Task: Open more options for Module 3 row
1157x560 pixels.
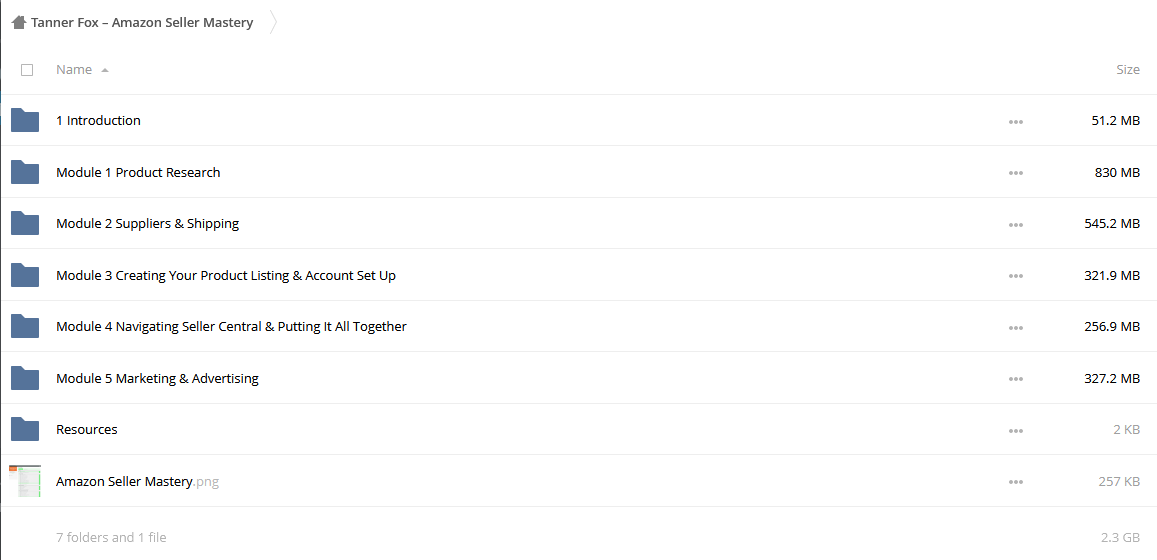Action: coord(1015,276)
